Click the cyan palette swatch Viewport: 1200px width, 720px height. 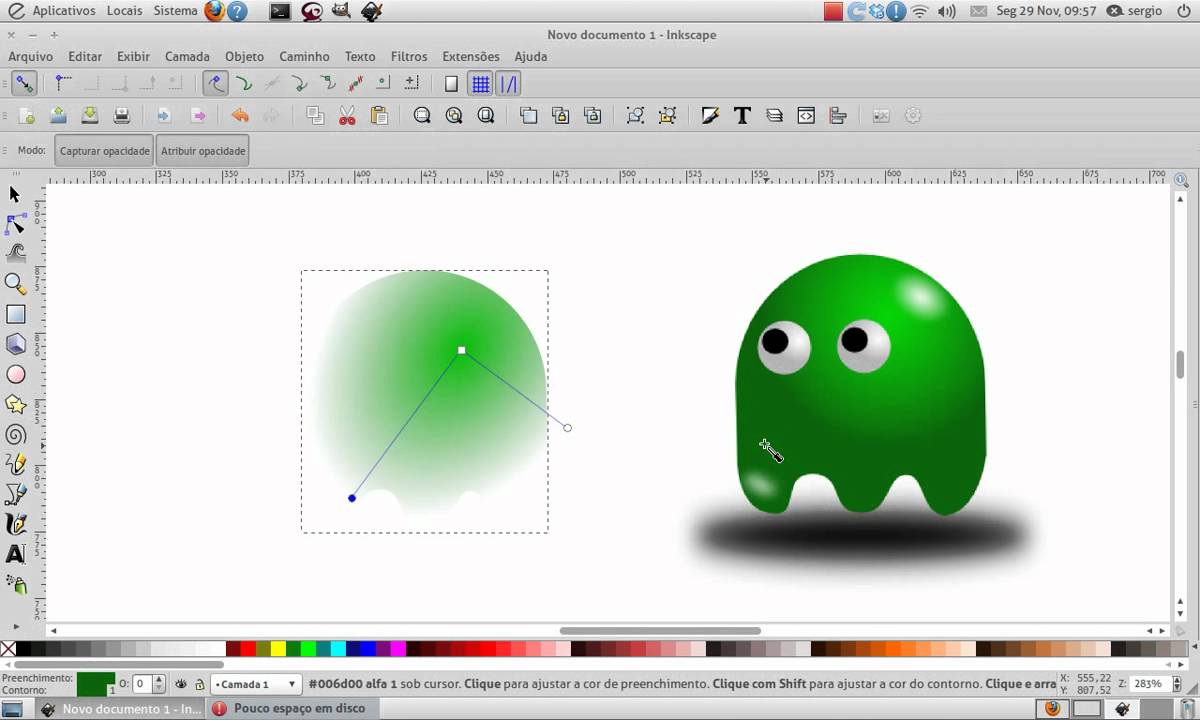pos(340,649)
